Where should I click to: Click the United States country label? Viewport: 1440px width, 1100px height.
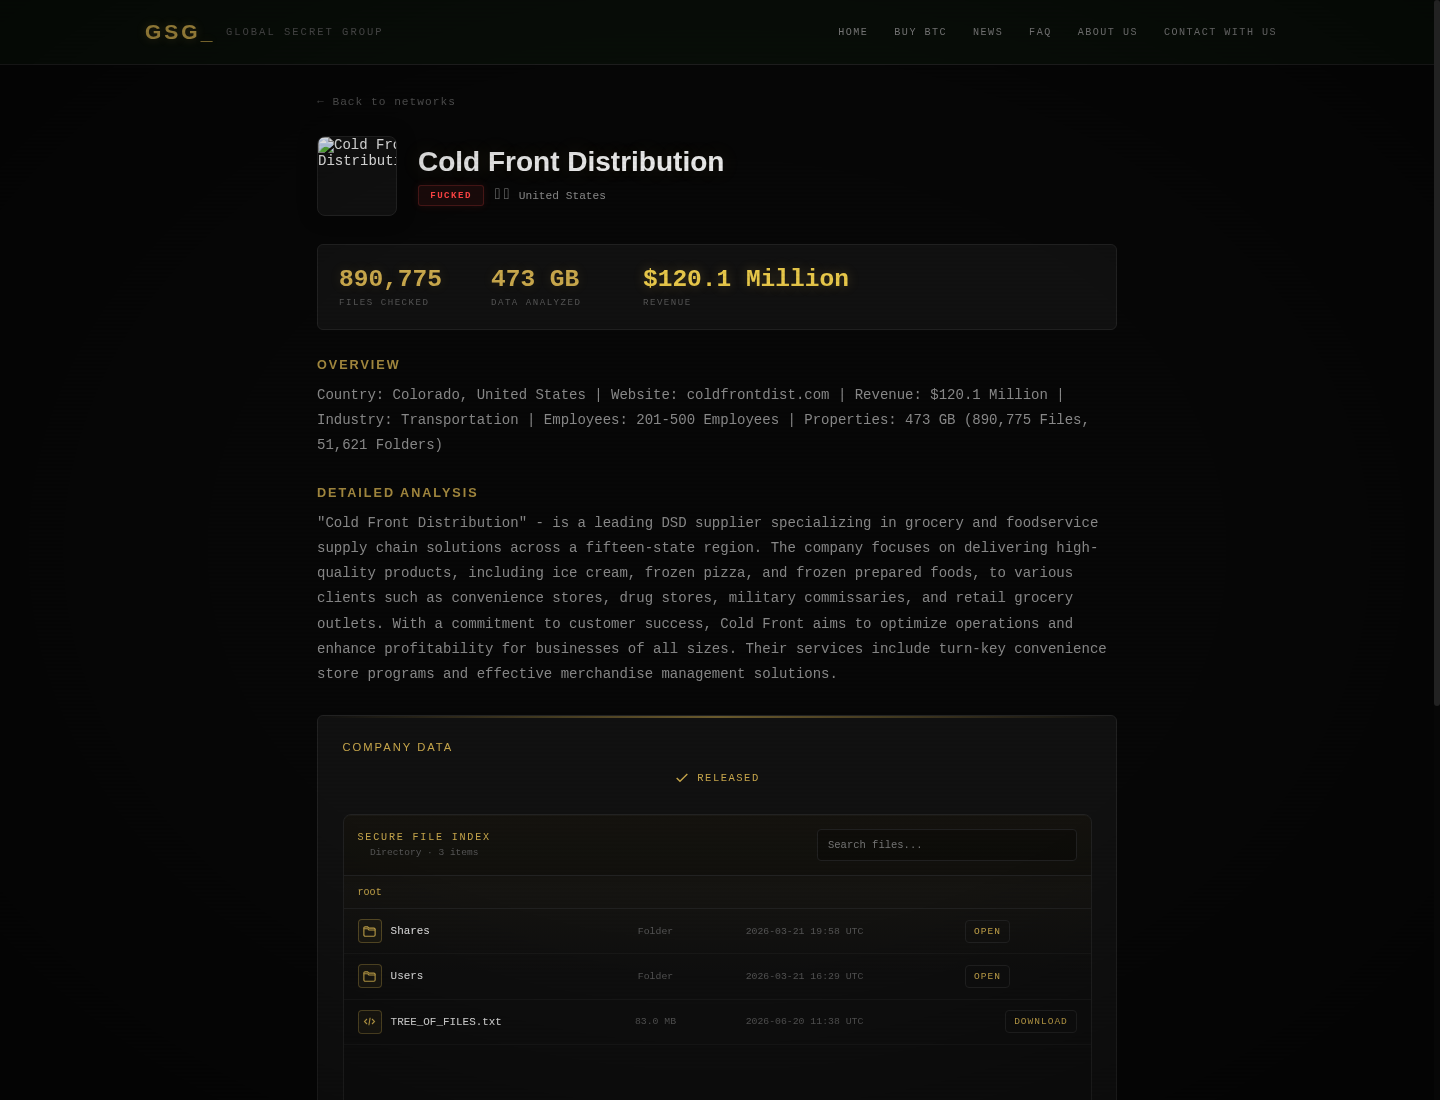[x=562, y=196]
